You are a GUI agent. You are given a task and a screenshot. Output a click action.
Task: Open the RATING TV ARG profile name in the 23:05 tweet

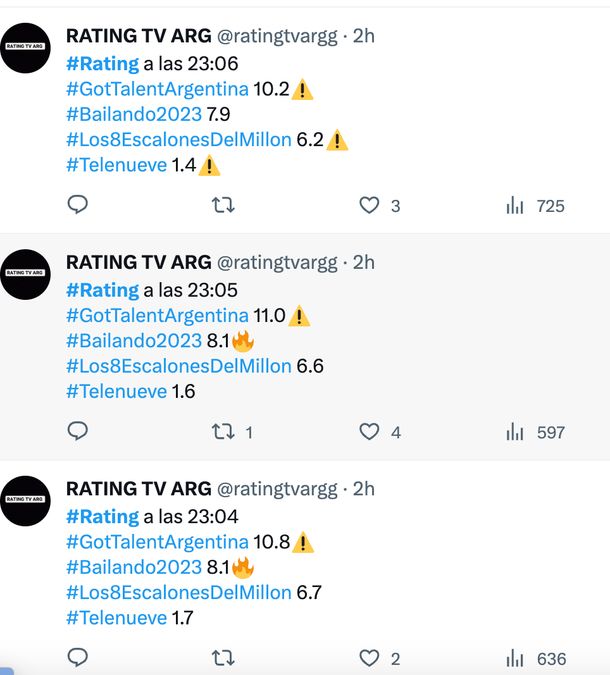pyautogui.click(x=138, y=262)
